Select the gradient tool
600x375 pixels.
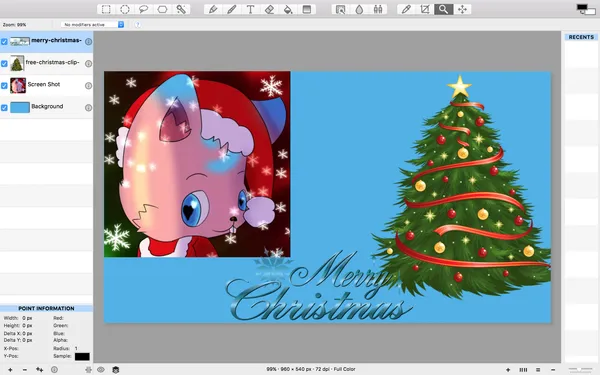pyautogui.click(x=307, y=9)
